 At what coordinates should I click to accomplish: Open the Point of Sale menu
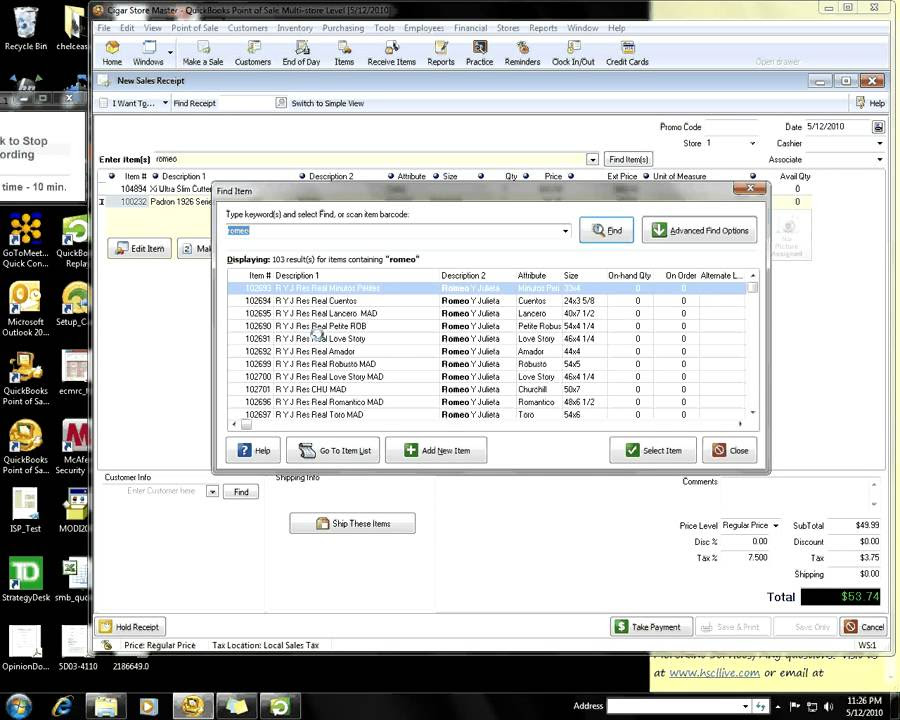click(x=195, y=28)
